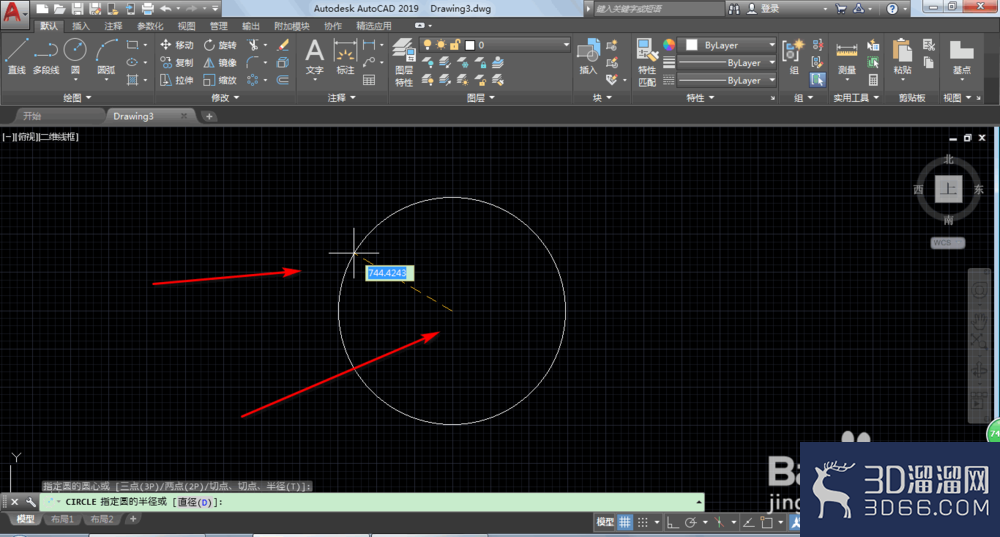
Task: Switch to the 输出 (Output) ribbon tab
Action: tap(251, 26)
